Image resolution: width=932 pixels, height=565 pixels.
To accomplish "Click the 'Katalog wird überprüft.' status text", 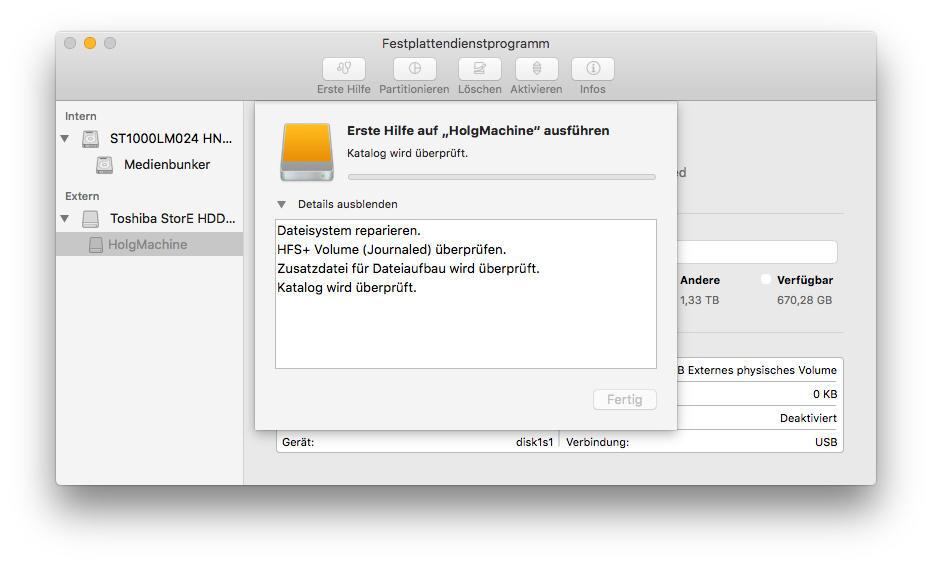I will [x=407, y=153].
